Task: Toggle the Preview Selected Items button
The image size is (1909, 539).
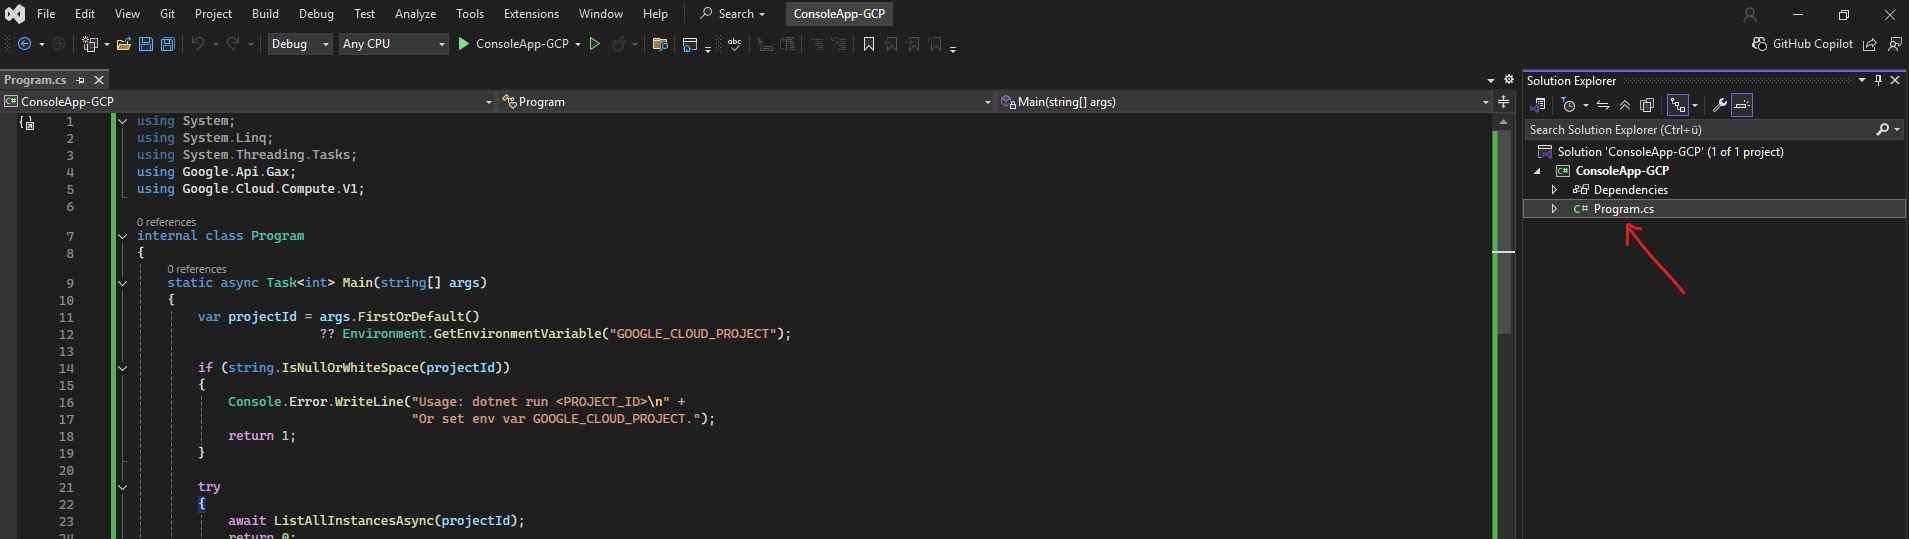Action: [1742, 105]
